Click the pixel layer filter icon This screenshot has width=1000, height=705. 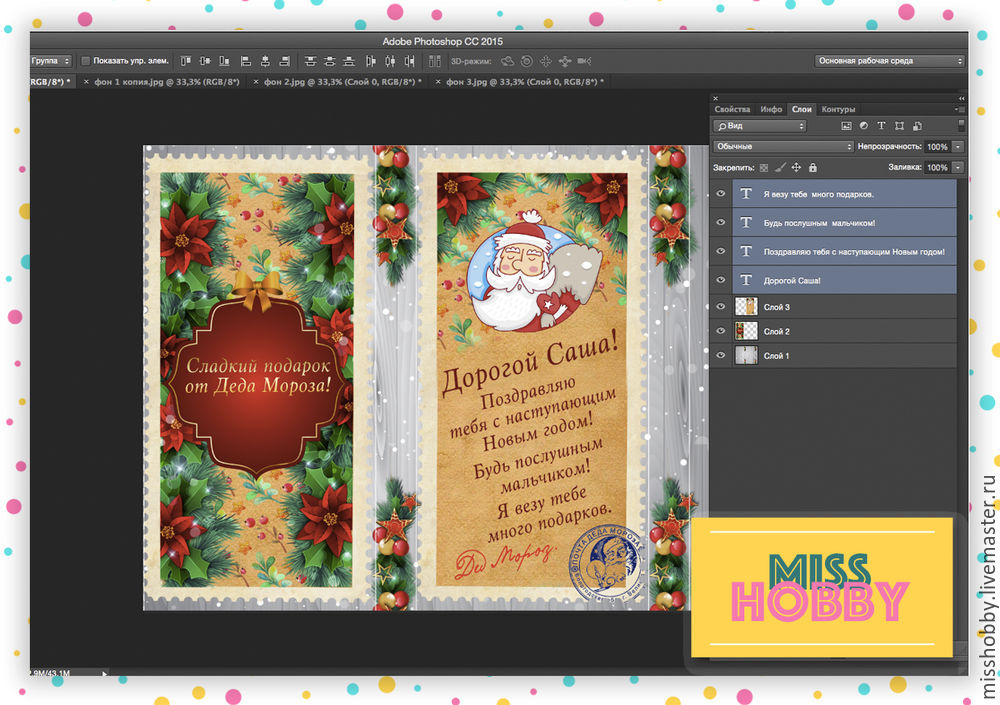pos(846,127)
